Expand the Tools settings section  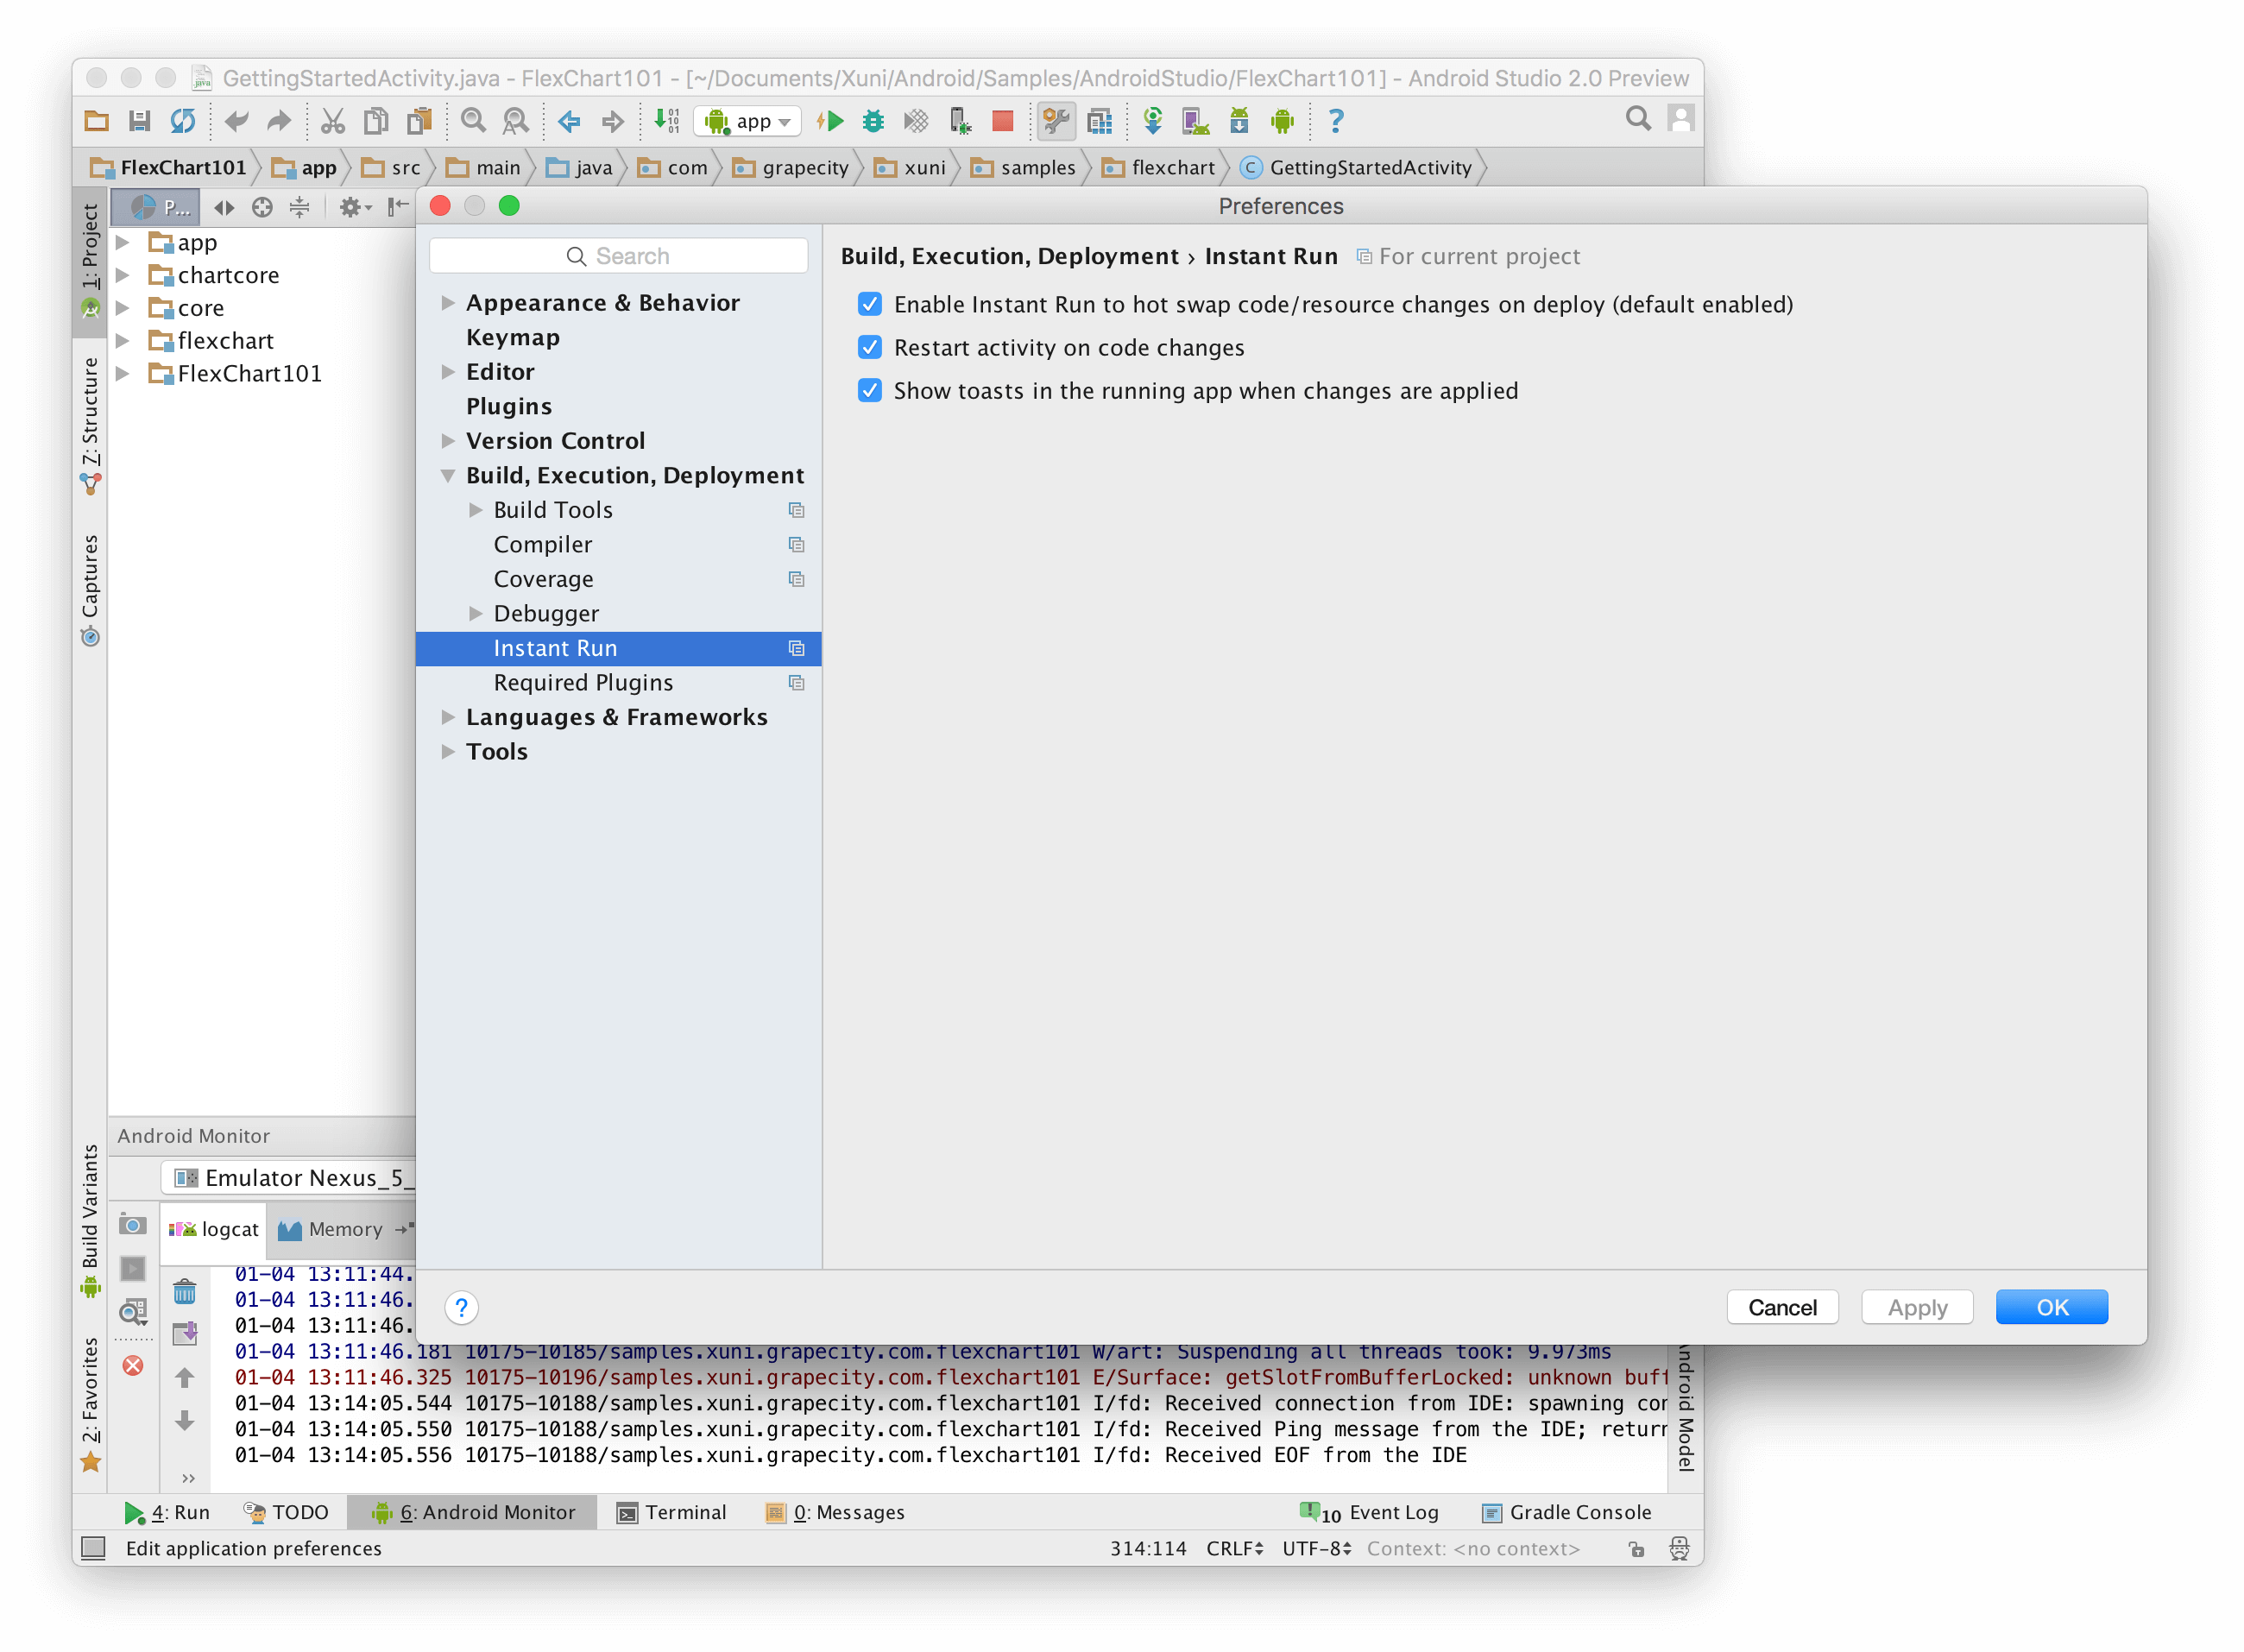(x=448, y=751)
